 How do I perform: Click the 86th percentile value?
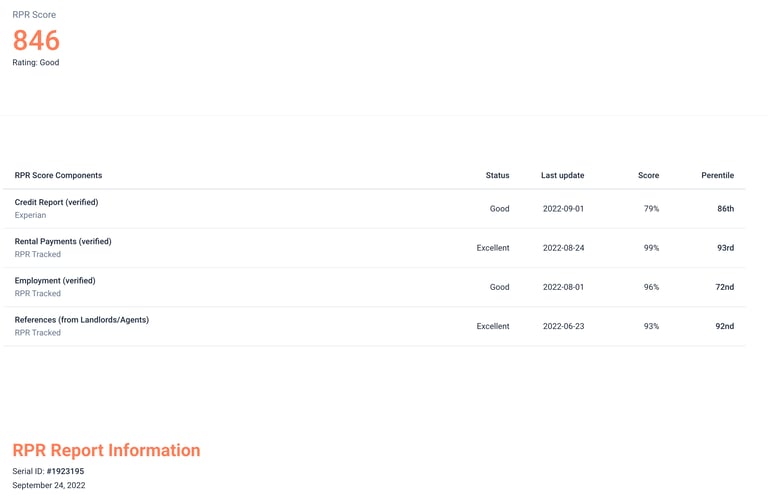(x=725, y=209)
